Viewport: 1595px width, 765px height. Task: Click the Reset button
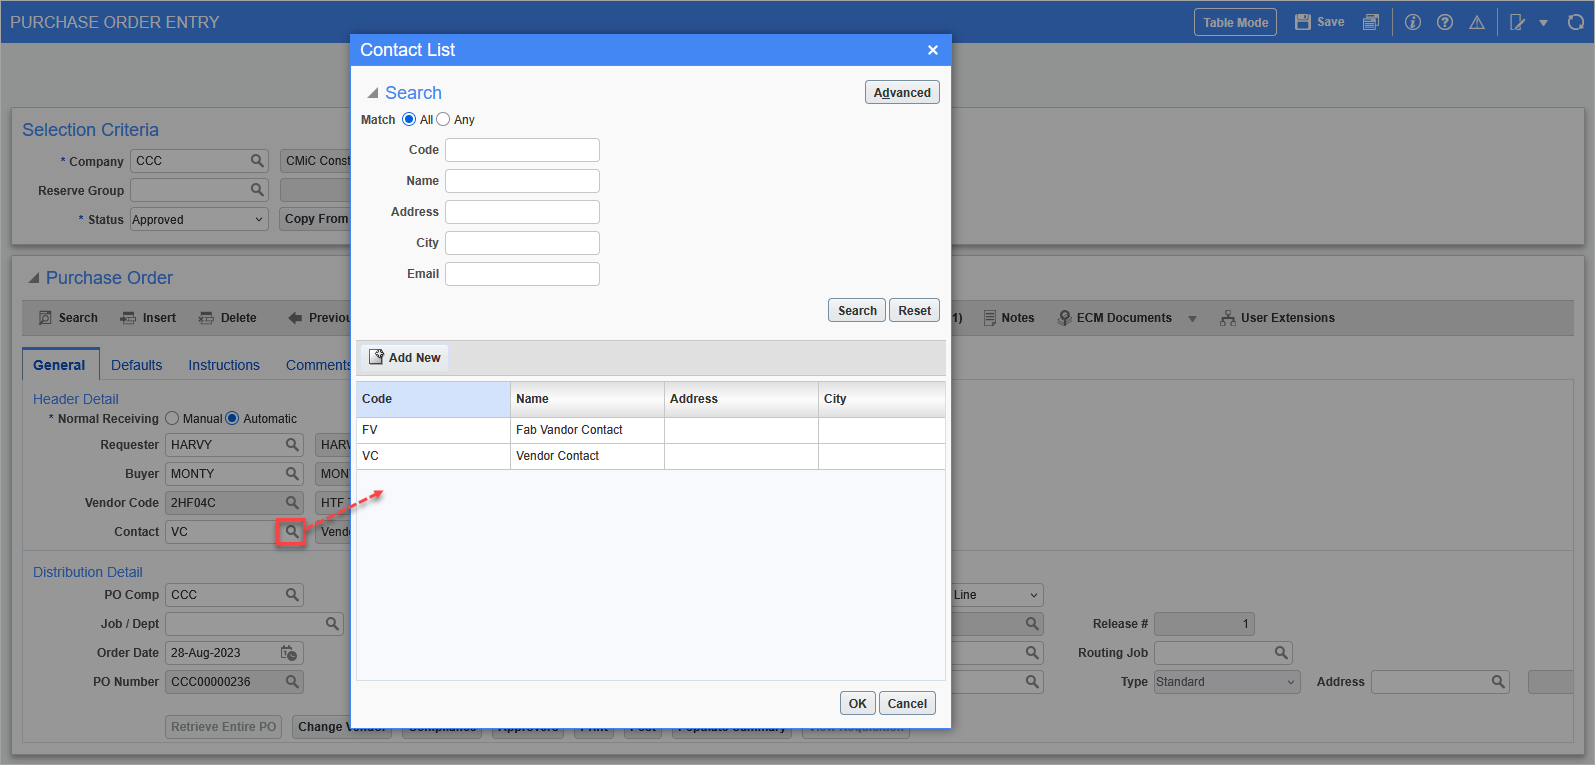point(914,310)
